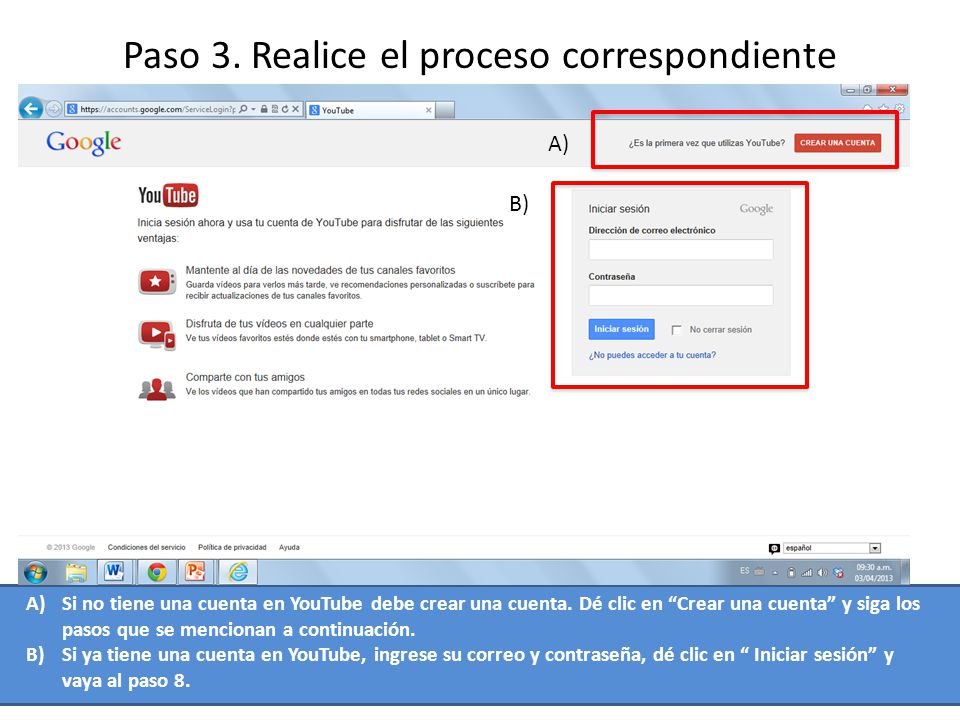Open 'Política de privacidad' footer link
The height and width of the screenshot is (720, 960).
coord(232,547)
